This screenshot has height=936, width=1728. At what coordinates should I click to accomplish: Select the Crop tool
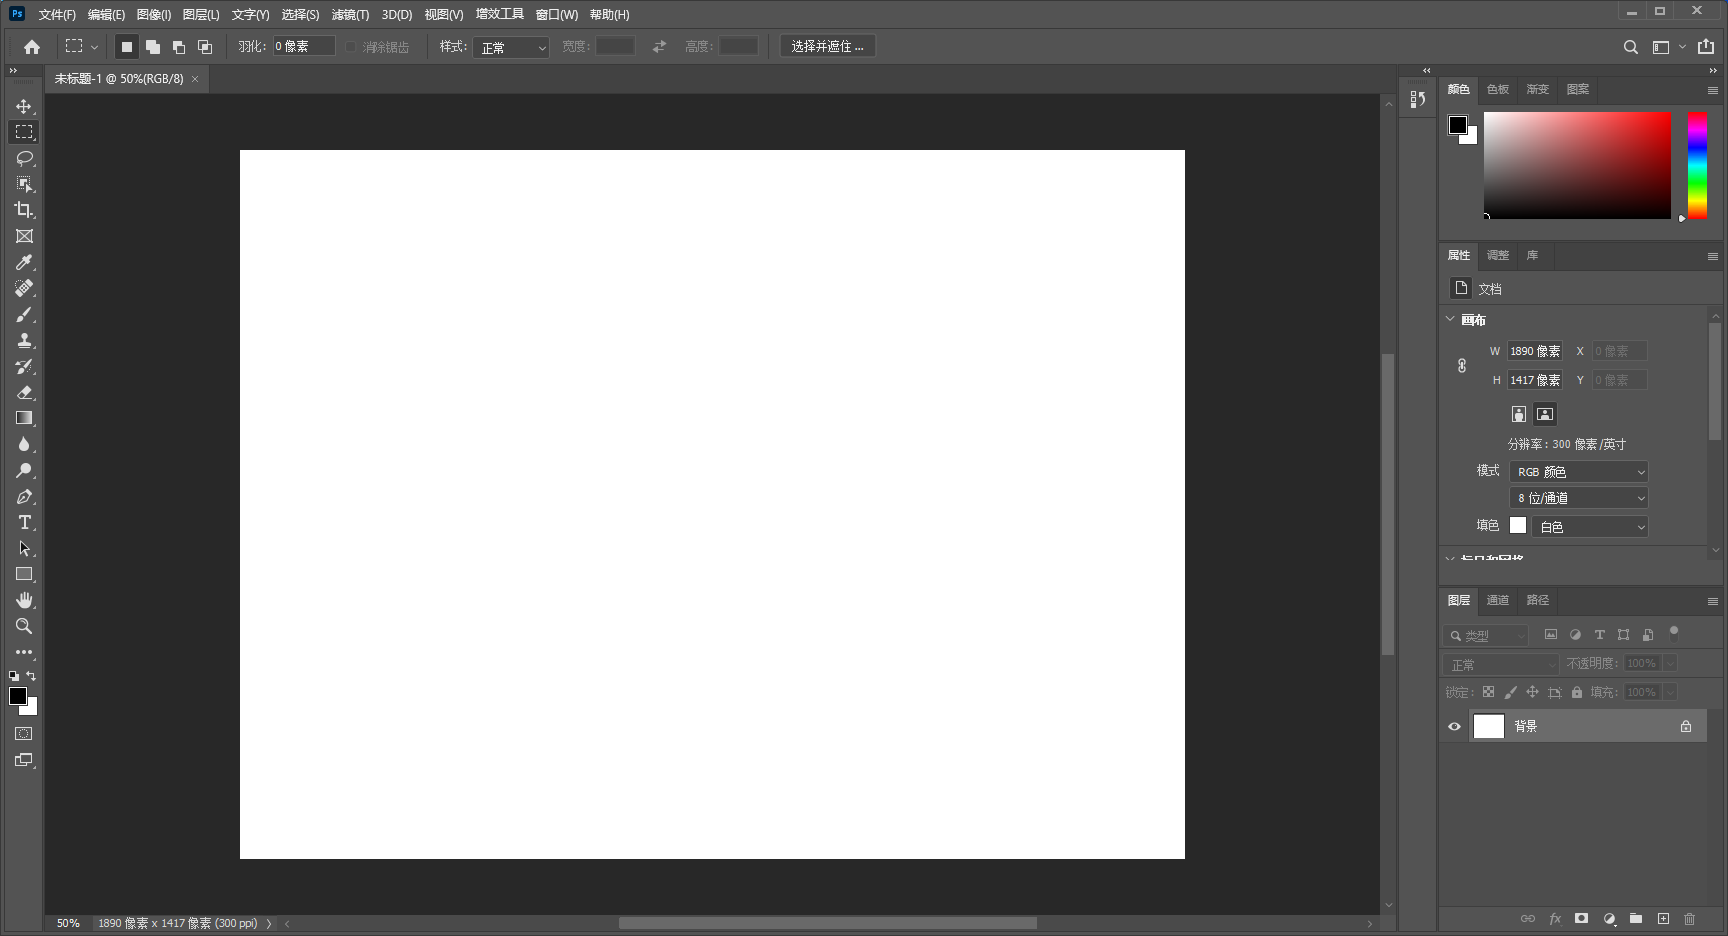click(x=24, y=210)
